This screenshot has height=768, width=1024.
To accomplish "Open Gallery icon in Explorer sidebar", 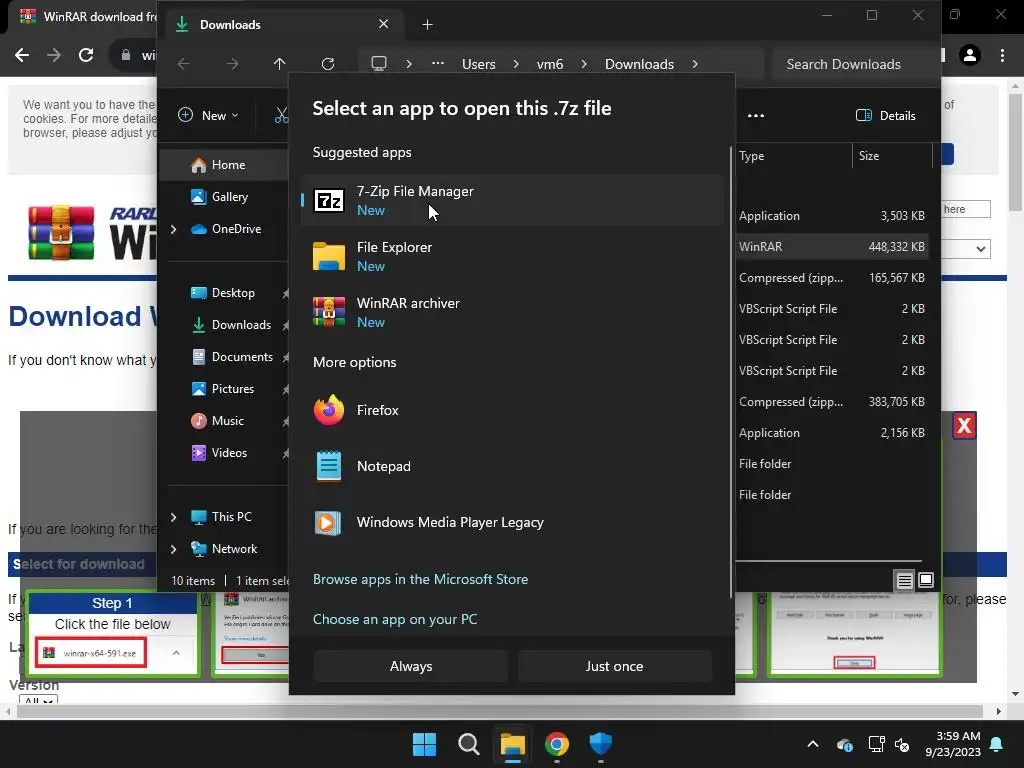I will pyautogui.click(x=199, y=197).
